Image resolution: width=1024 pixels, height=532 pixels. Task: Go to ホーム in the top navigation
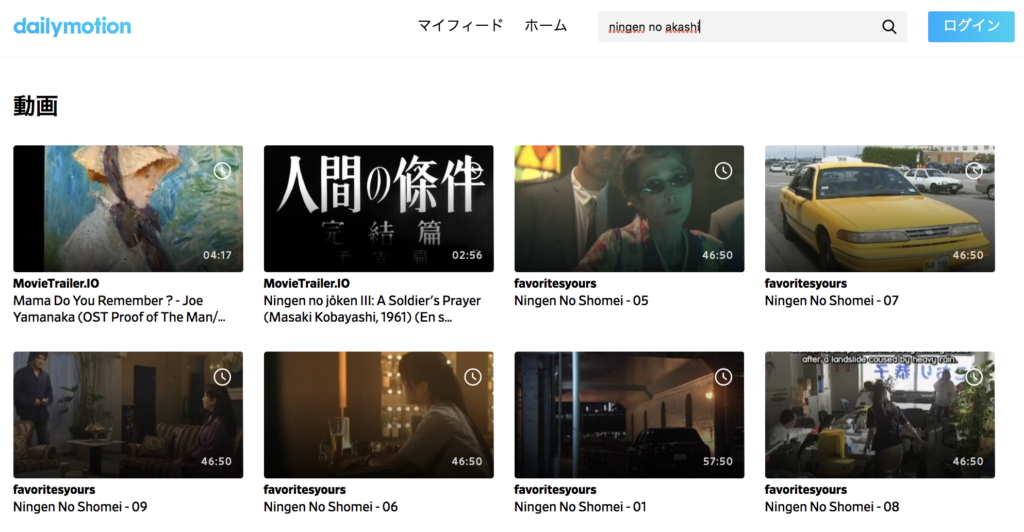[545, 25]
